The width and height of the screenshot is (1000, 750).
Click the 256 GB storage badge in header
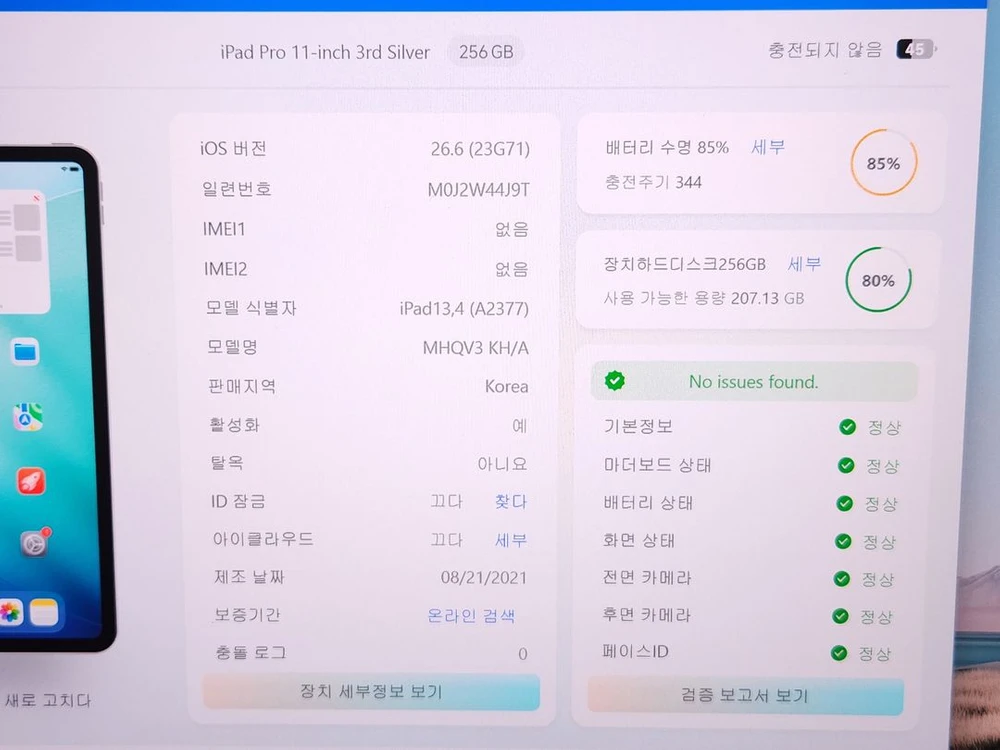pyautogui.click(x=486, y=52)
